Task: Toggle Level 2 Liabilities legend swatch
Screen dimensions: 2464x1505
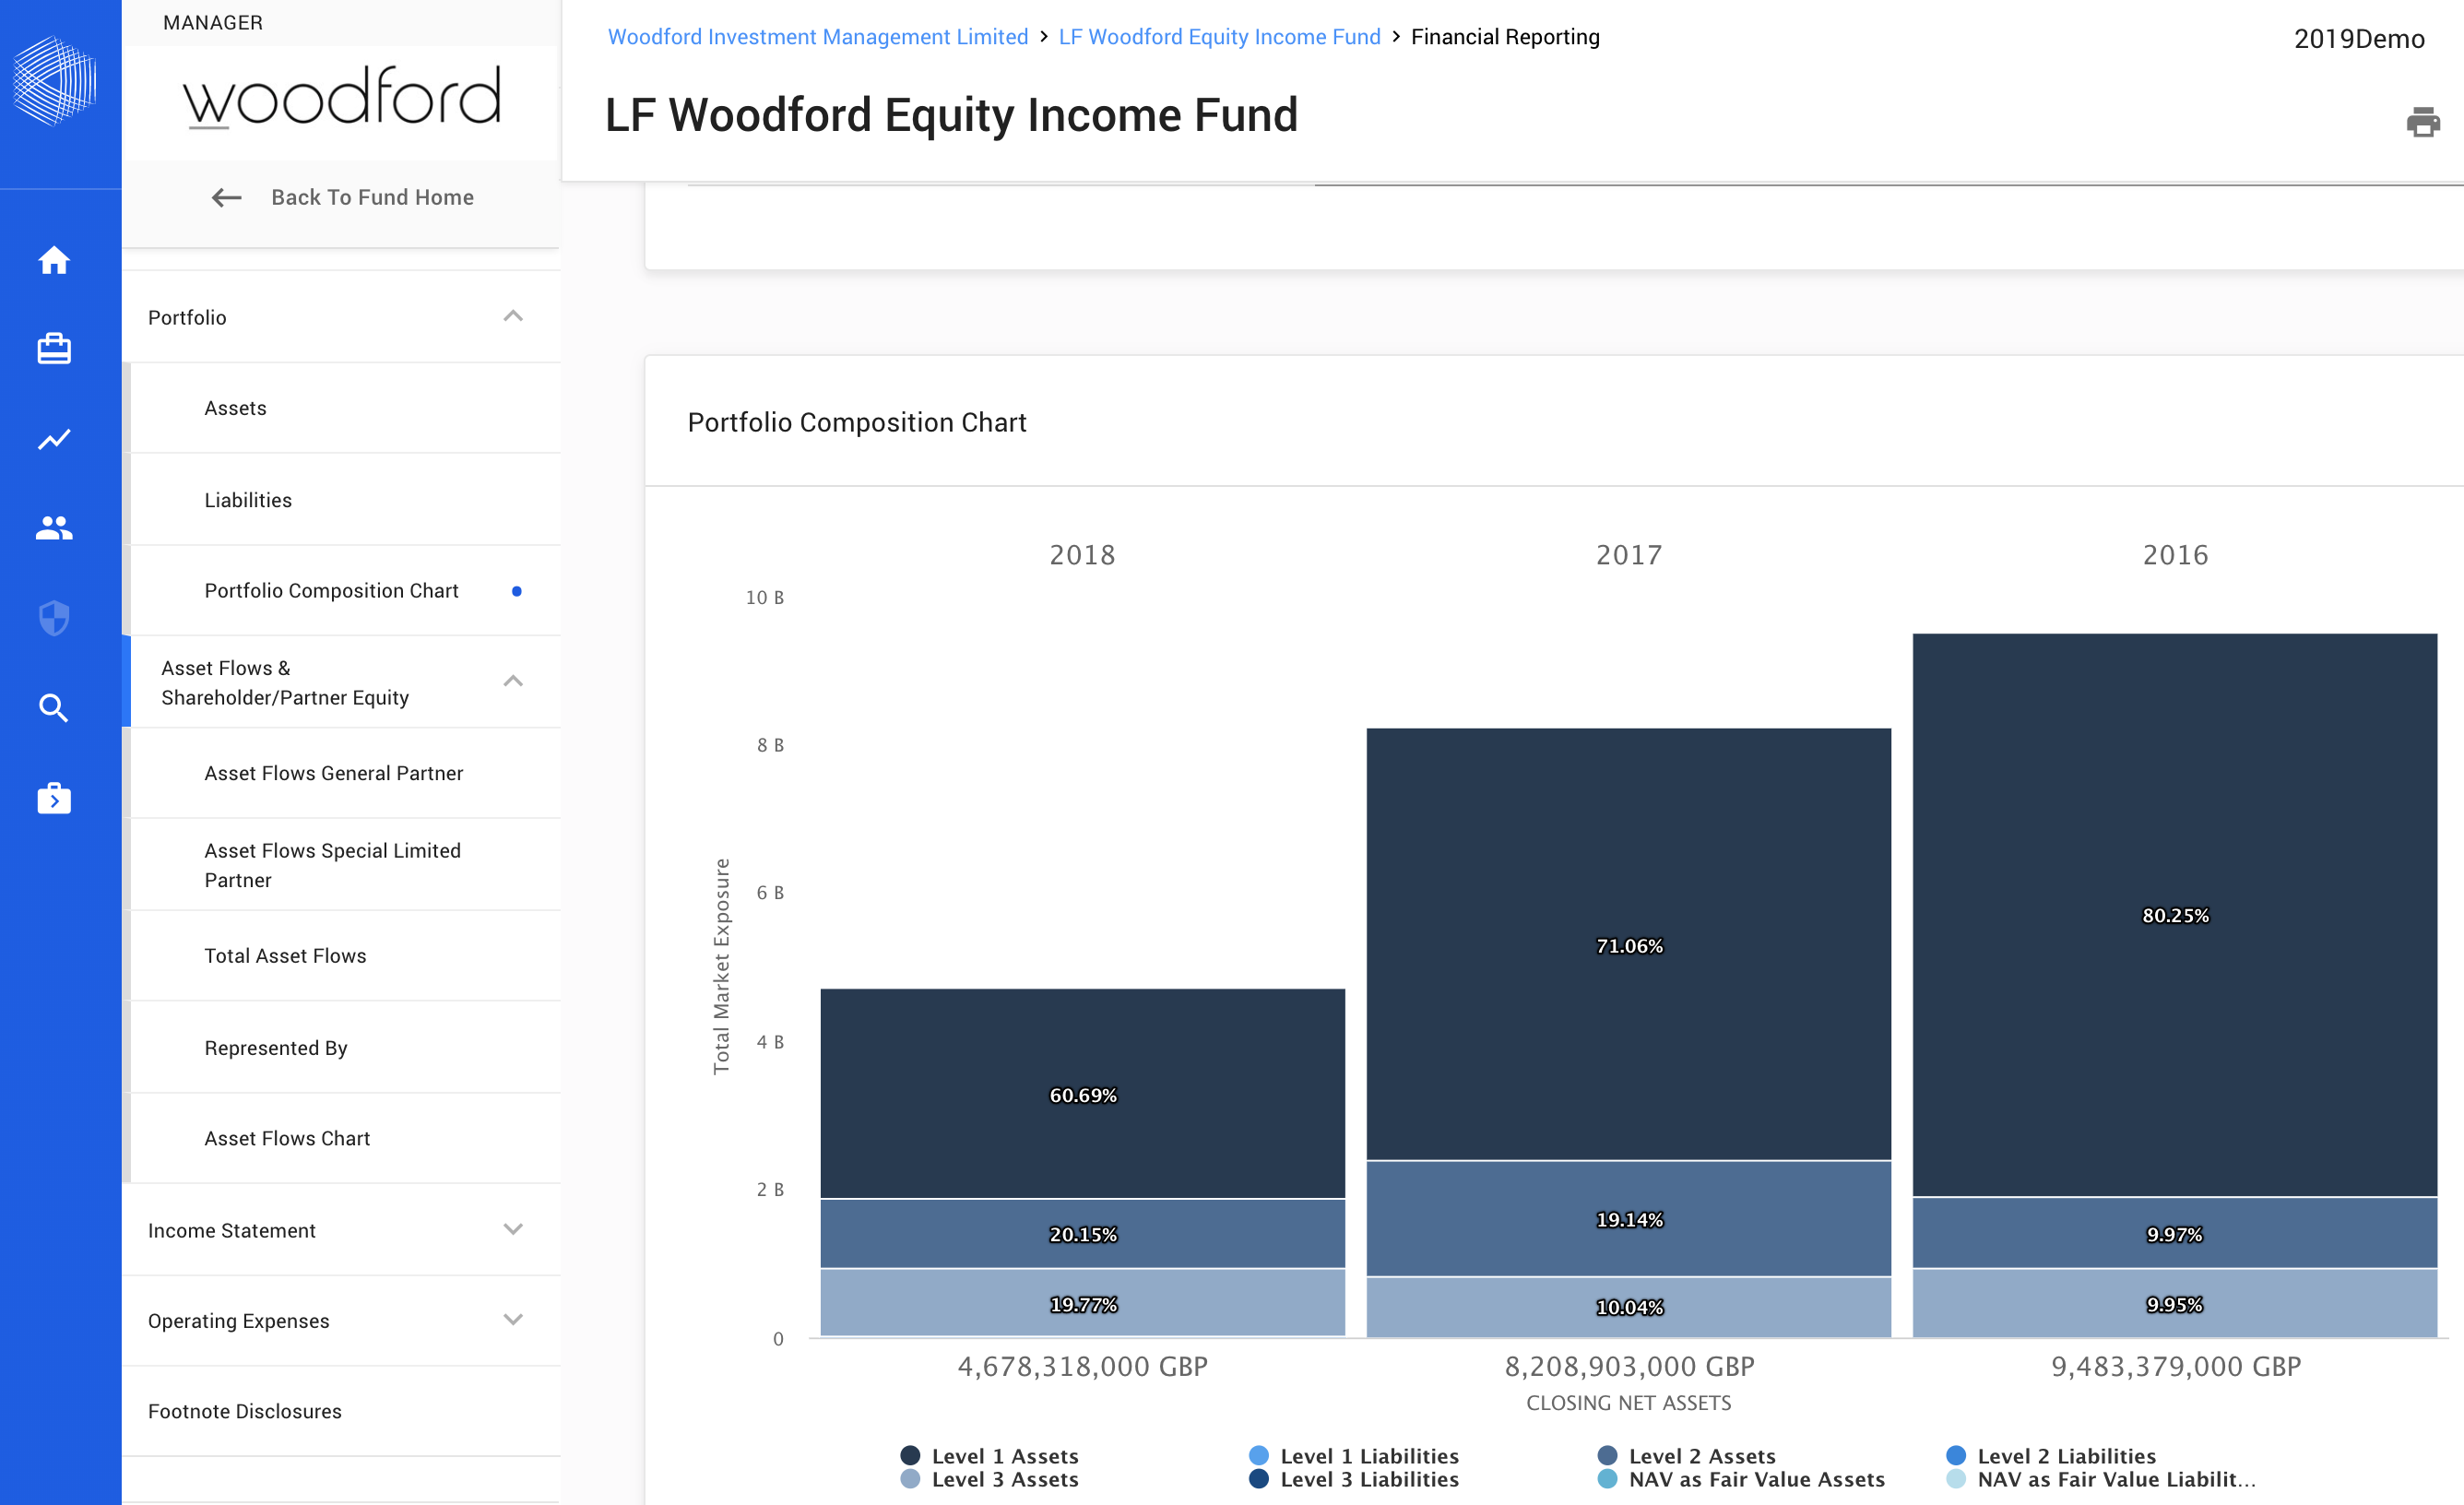Action: [x=1957, y=1455]
